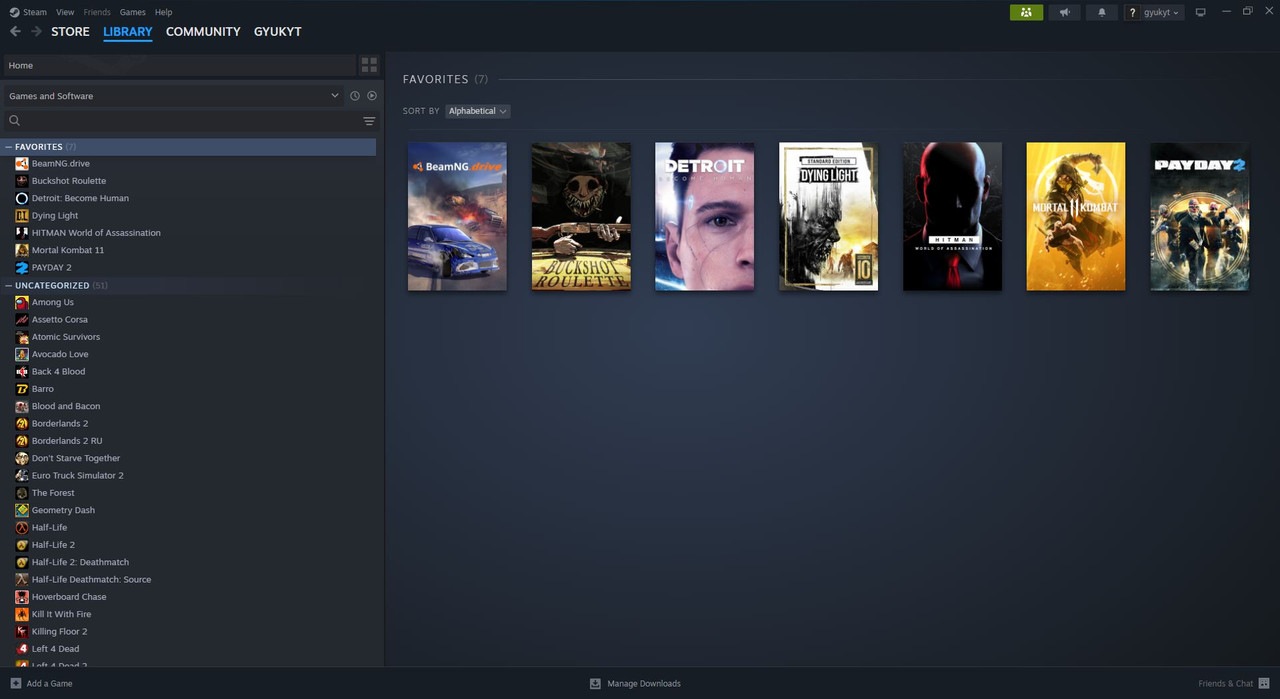Open the Games menu
Viewport: 1280px width, 699px height.
(132, 12)
